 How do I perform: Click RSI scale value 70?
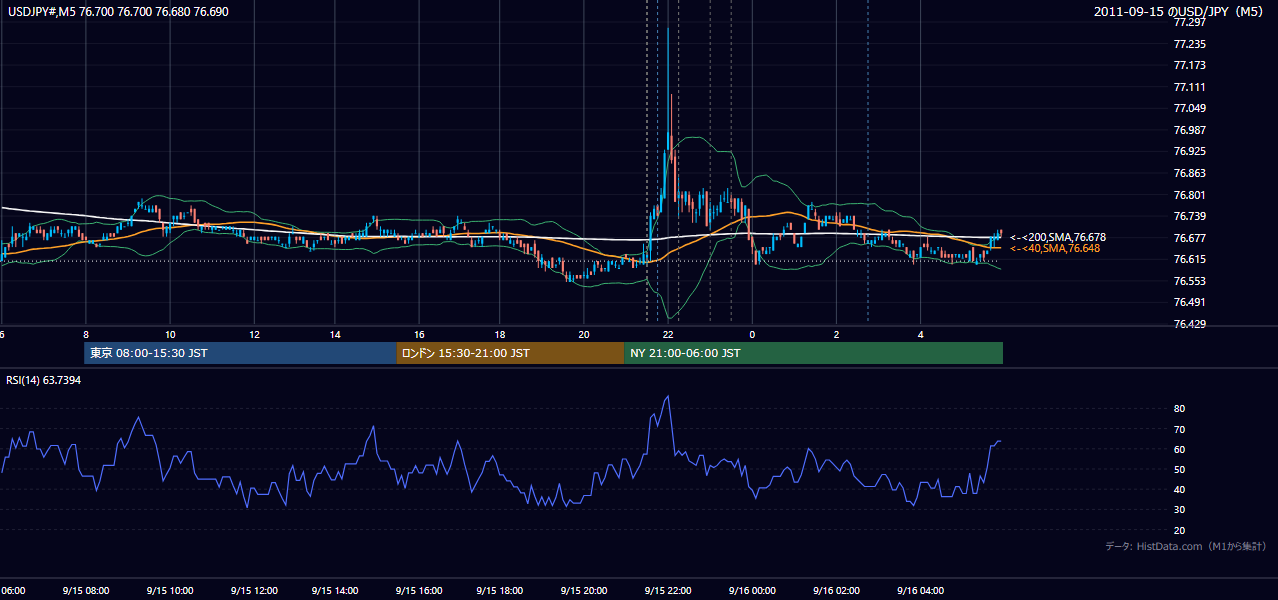[1179, 429]
